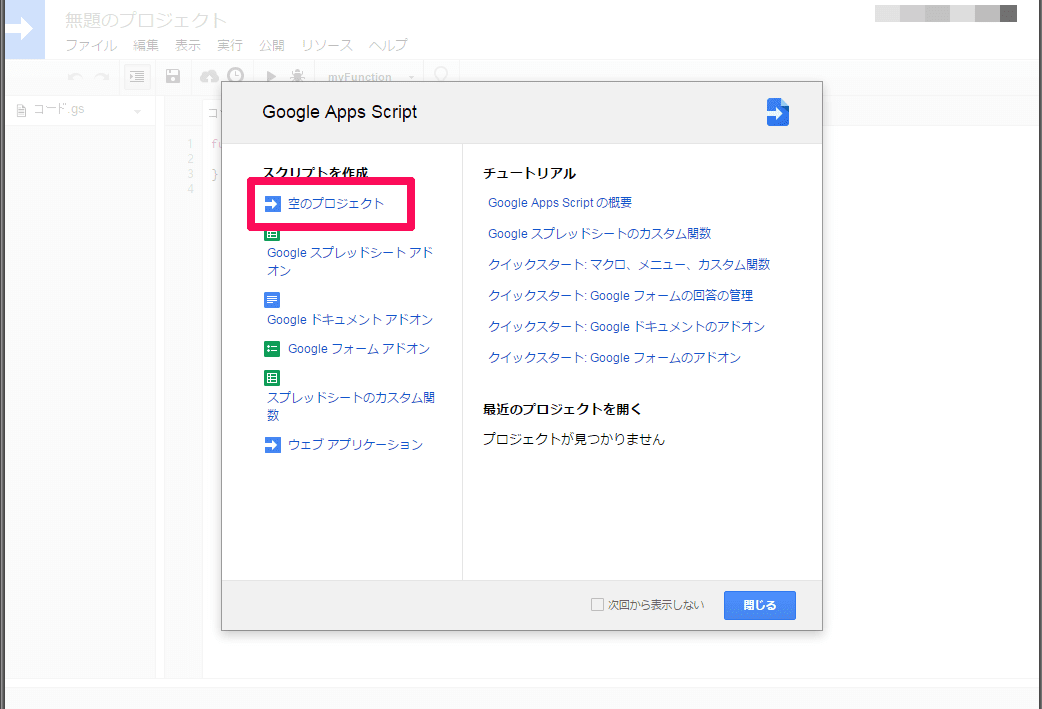This screenshot has width=1042, height=709.
Task: Click the debug bug icon
Action: (x=297, y=76)
